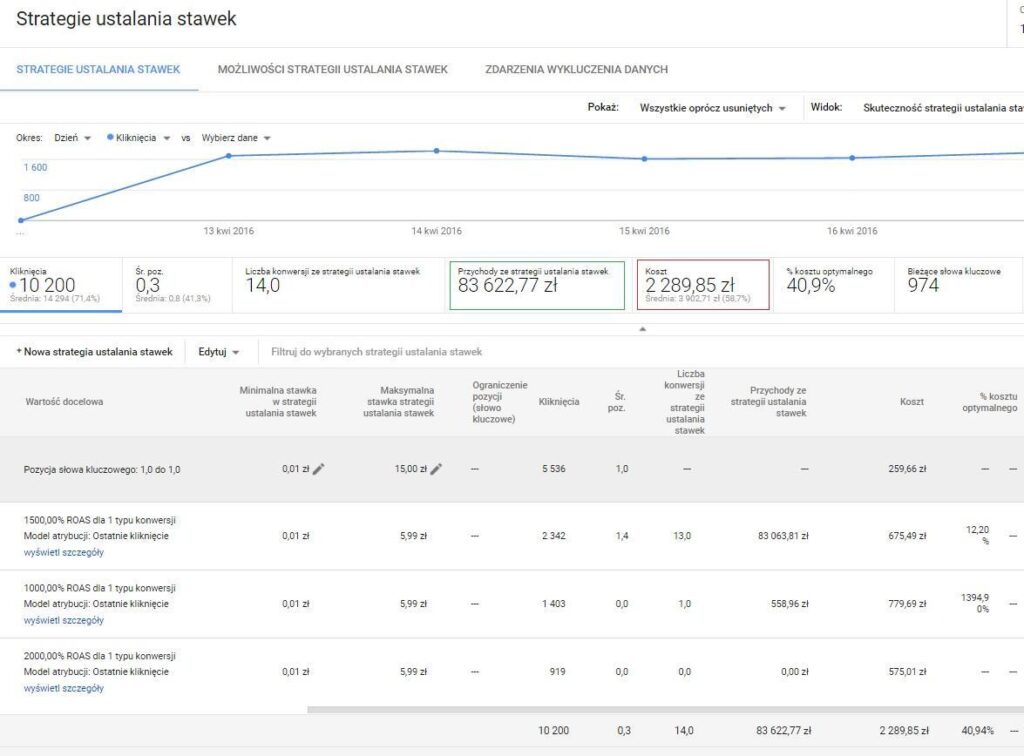This screenshot has width=1024, height=756.
Task: Click total 40,94% in footer row
Action: [978, 731]
